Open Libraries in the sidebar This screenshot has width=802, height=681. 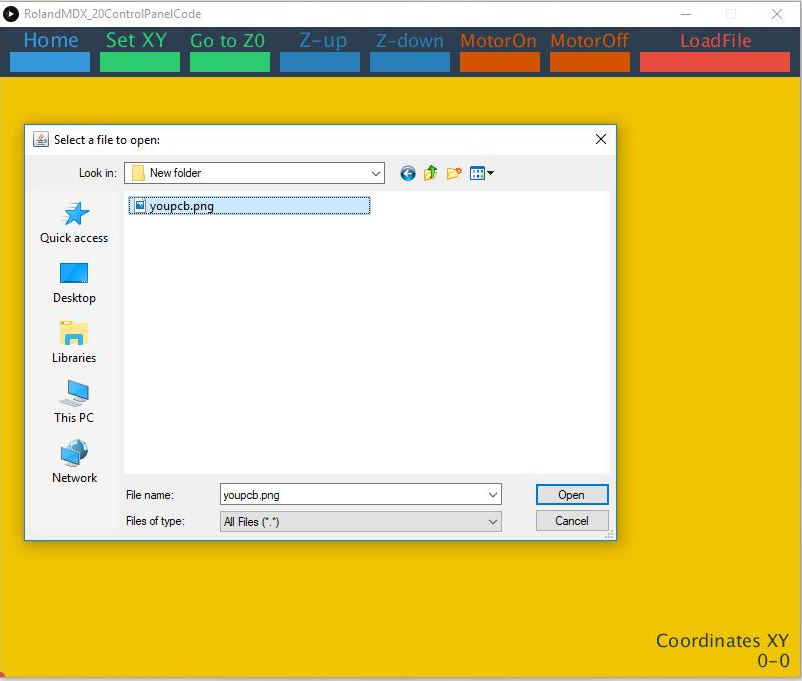point(74,342)
